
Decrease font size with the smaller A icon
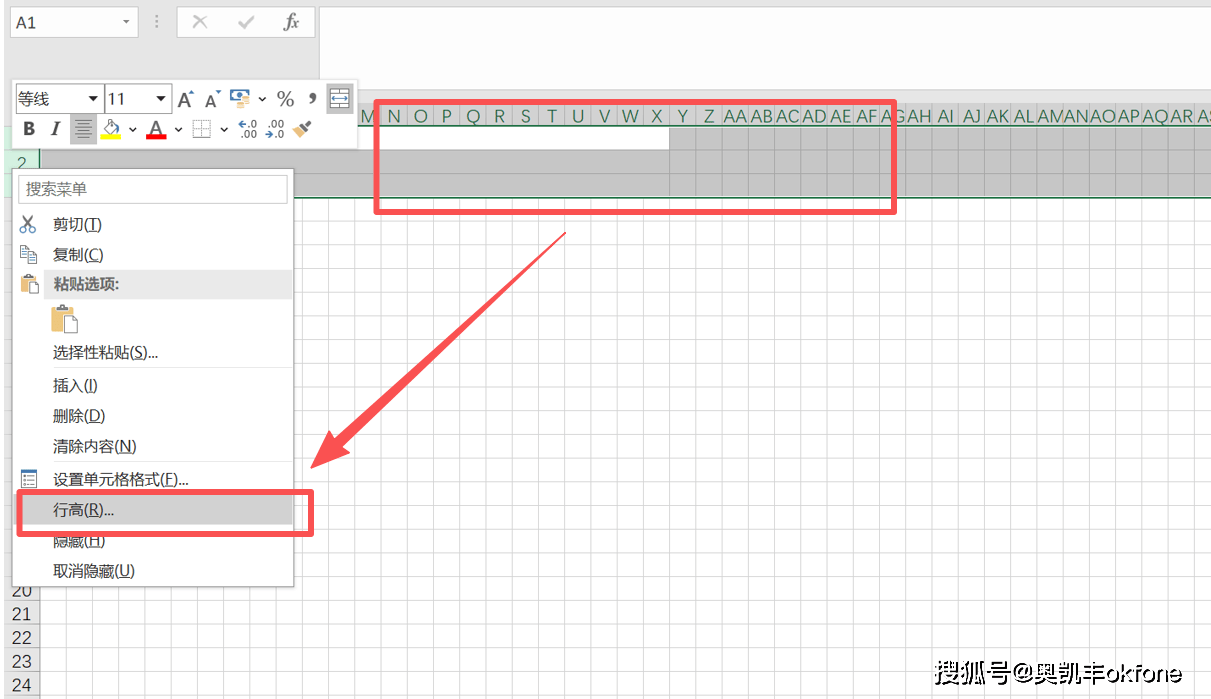pos(212,99)
